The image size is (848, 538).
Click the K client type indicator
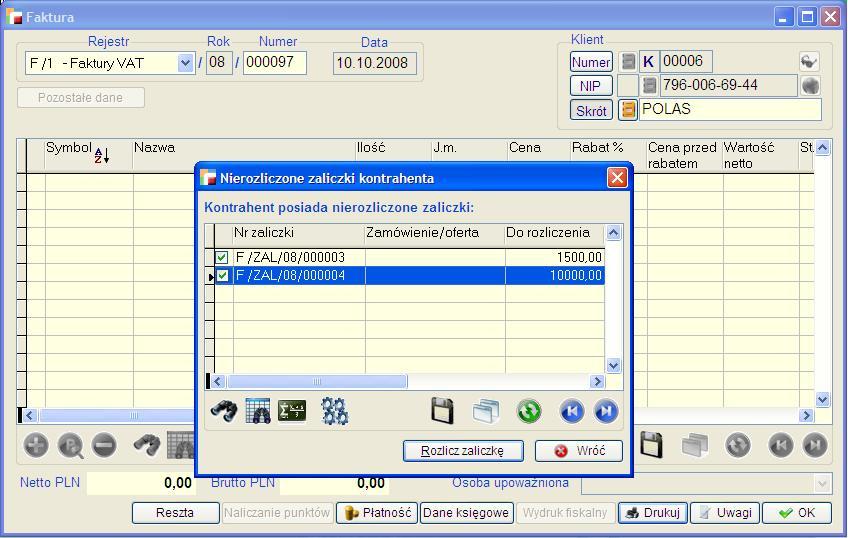click(x=648, y=62)
